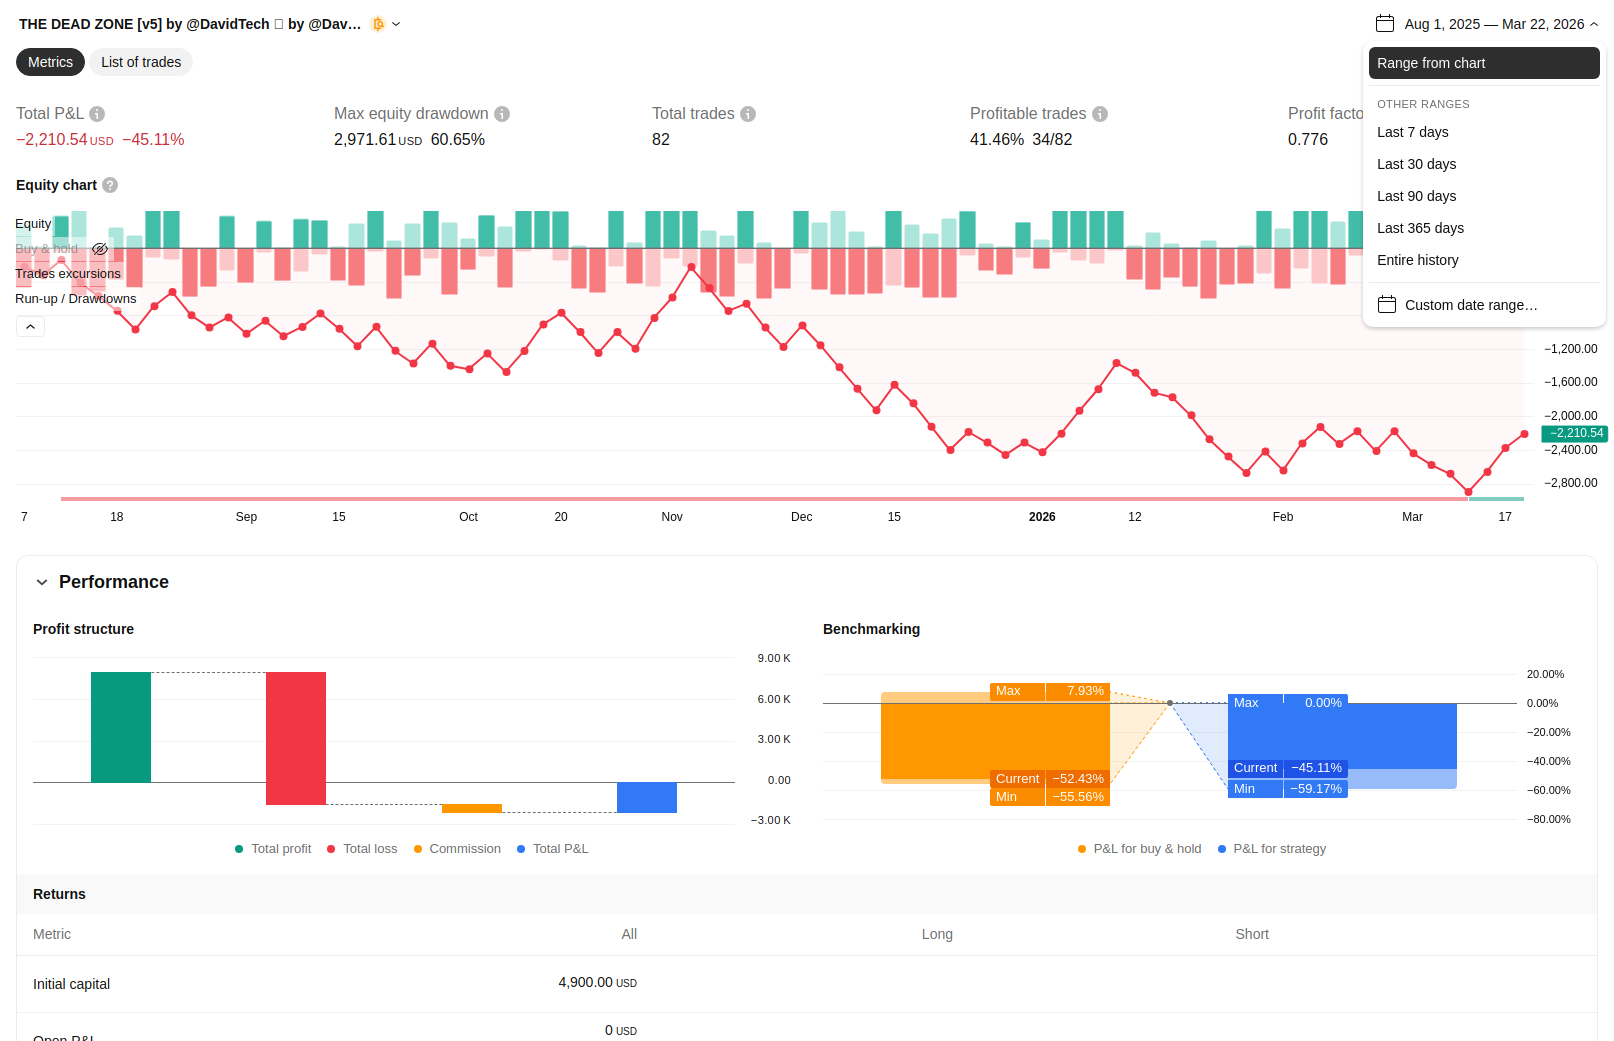The height and width of the screenshot is (1041, 1614).
Task: Click the Total P&L info icon
Action: 97,114
